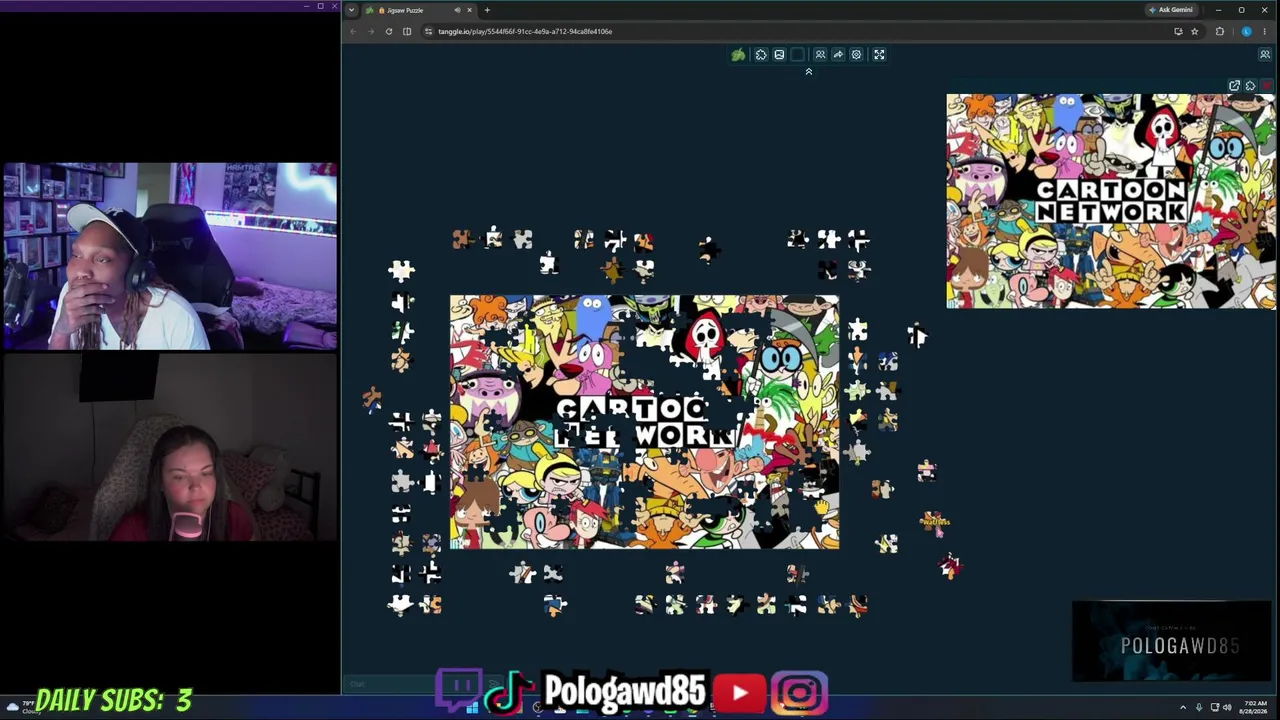Pop out the reference image window
The image size is (1280, 720).
(1234, 86)
